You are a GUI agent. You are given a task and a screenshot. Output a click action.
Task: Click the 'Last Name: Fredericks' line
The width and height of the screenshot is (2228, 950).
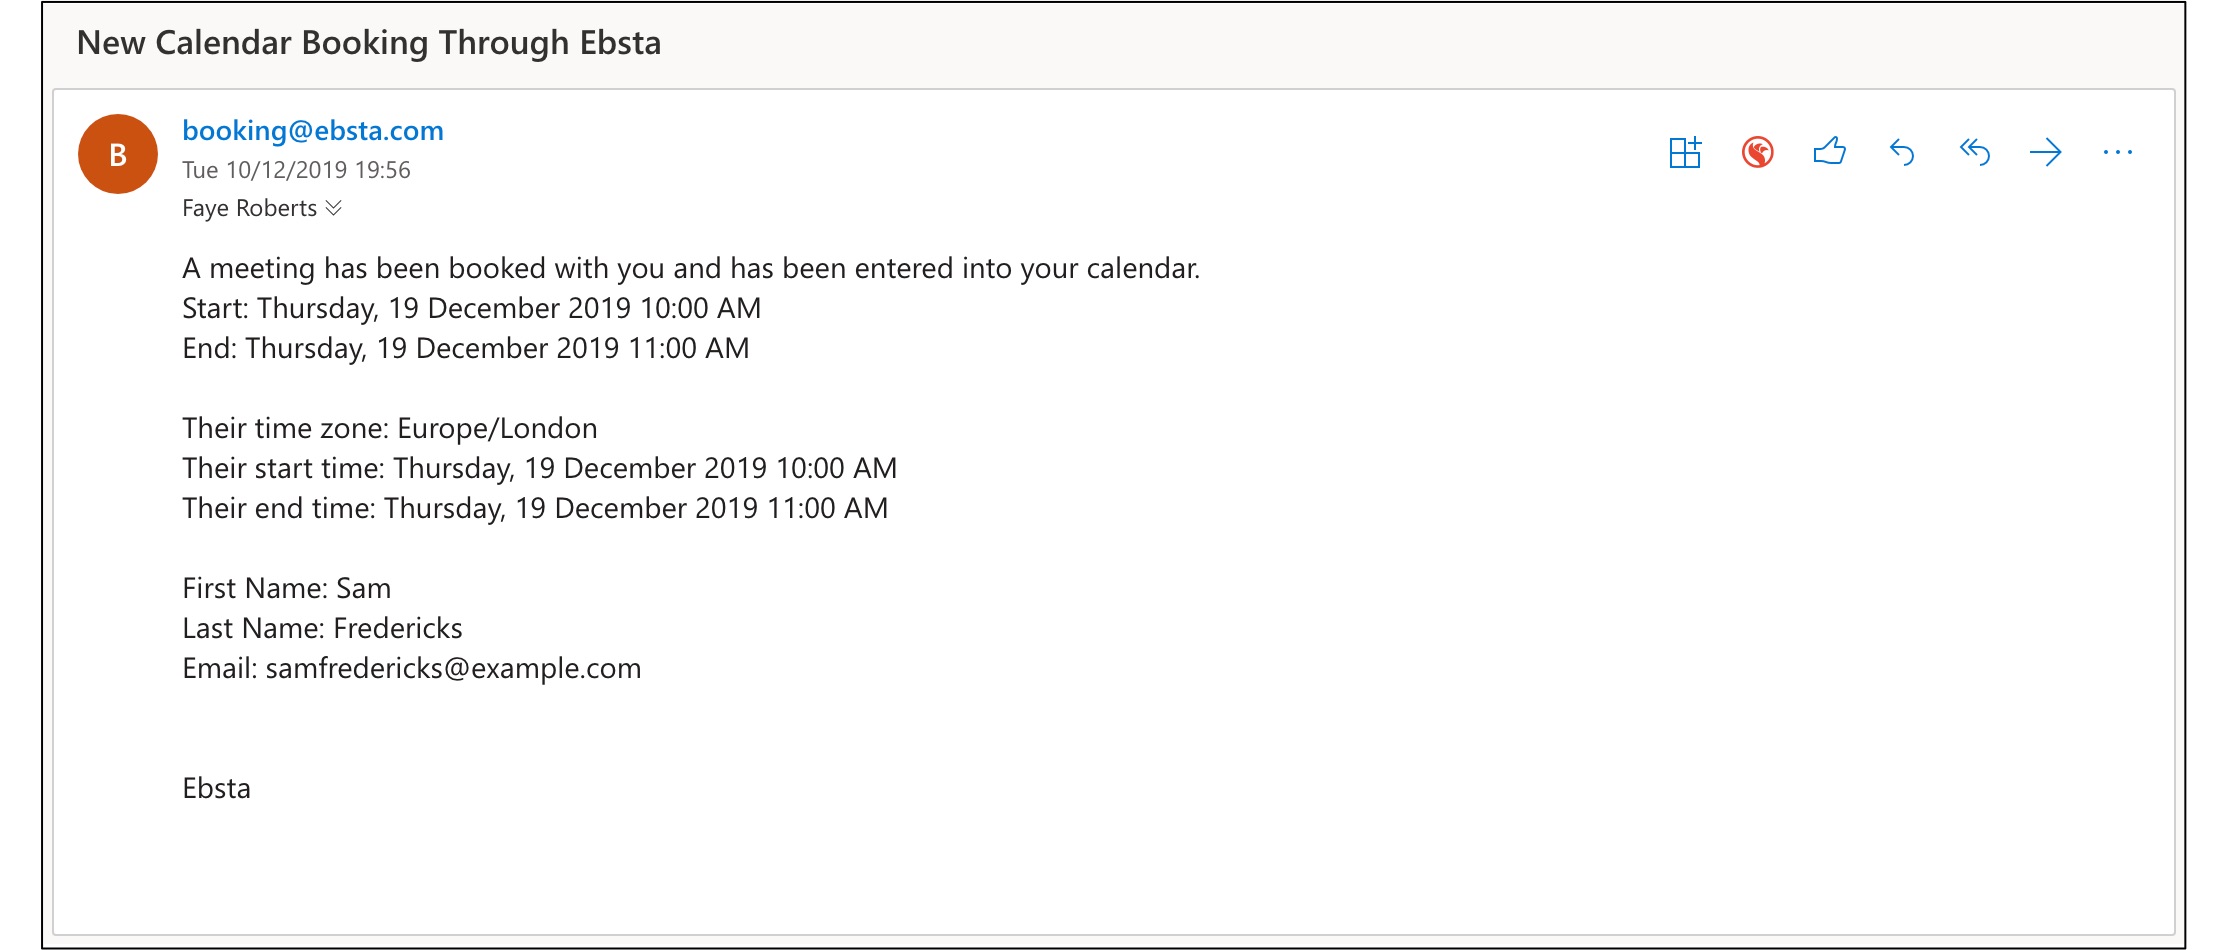(x=322, y=628)
